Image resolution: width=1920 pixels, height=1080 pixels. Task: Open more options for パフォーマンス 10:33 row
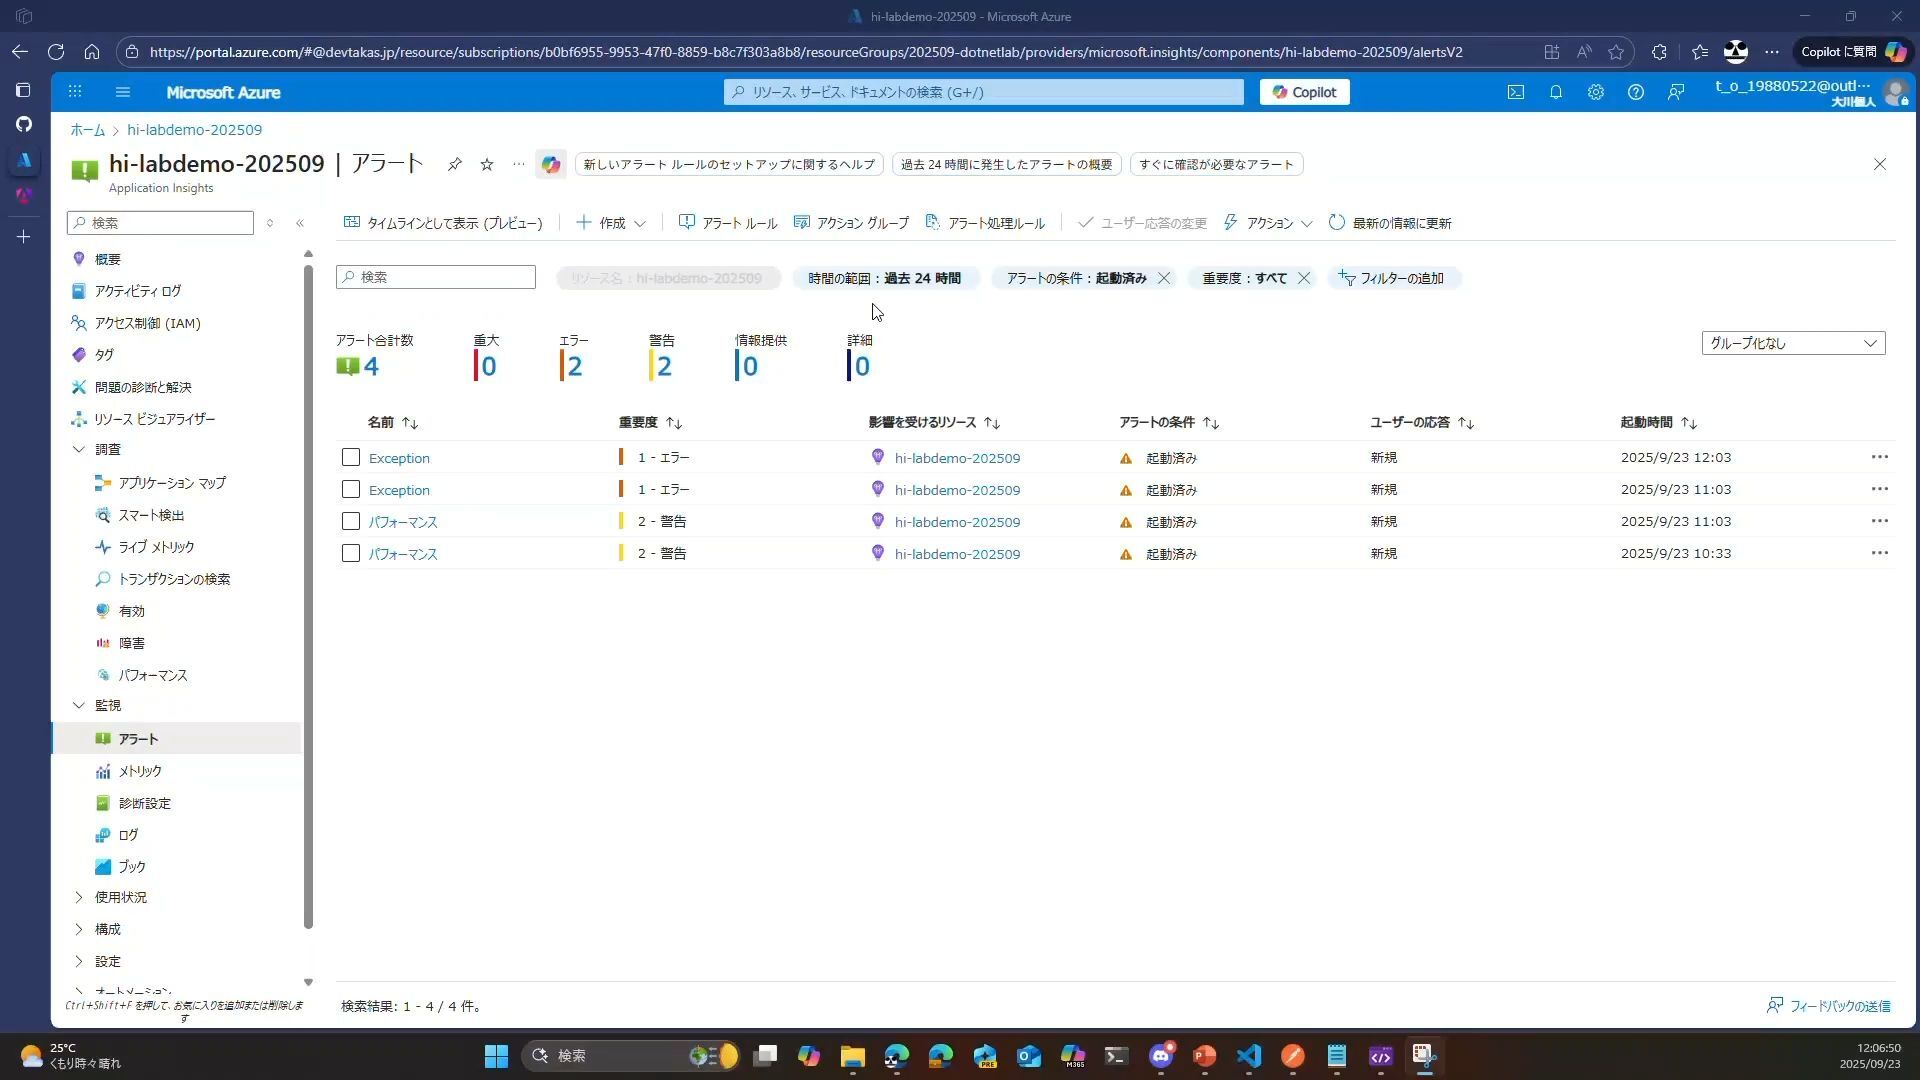coord(1880,553)
